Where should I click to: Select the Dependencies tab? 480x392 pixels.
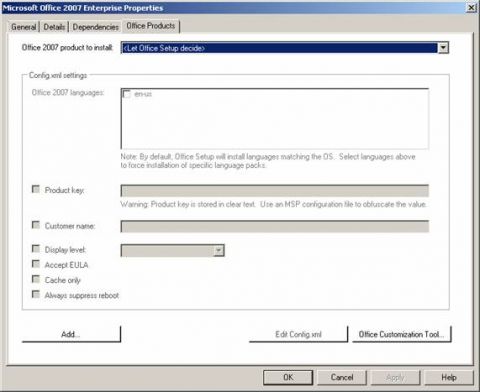(95, 27)
